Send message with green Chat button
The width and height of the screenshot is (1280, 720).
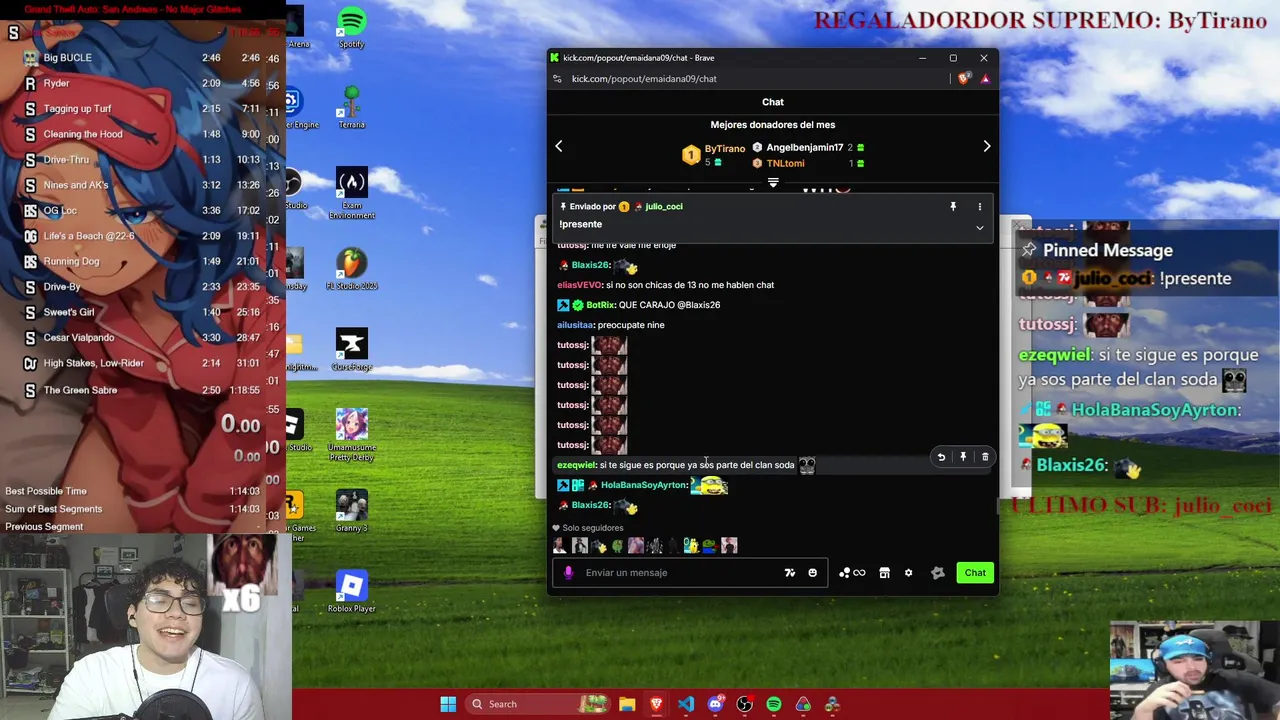(x=975, y=573)
